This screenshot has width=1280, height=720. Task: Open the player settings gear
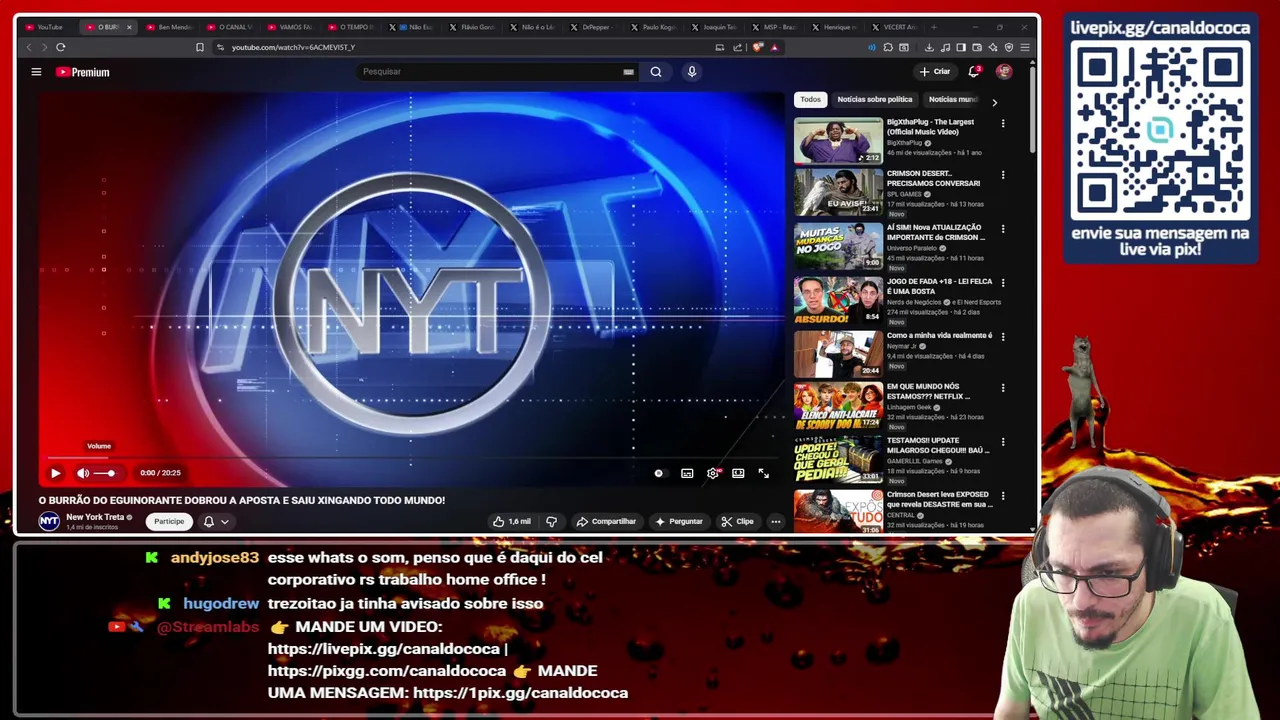[x=712, y=473]
